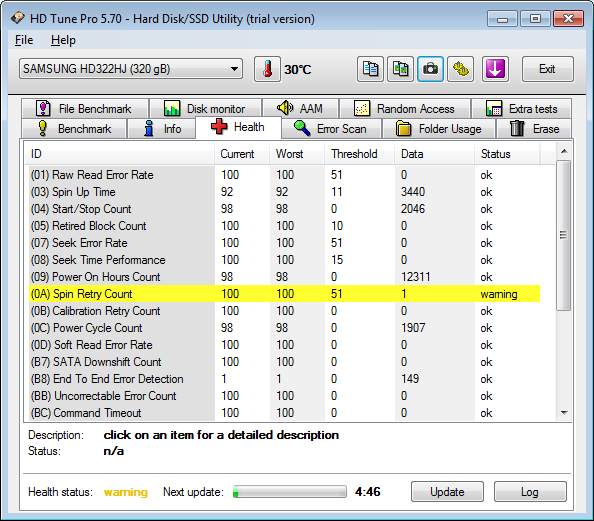Sort by the Data column header
594x521 pixels.
pos(435,154)
